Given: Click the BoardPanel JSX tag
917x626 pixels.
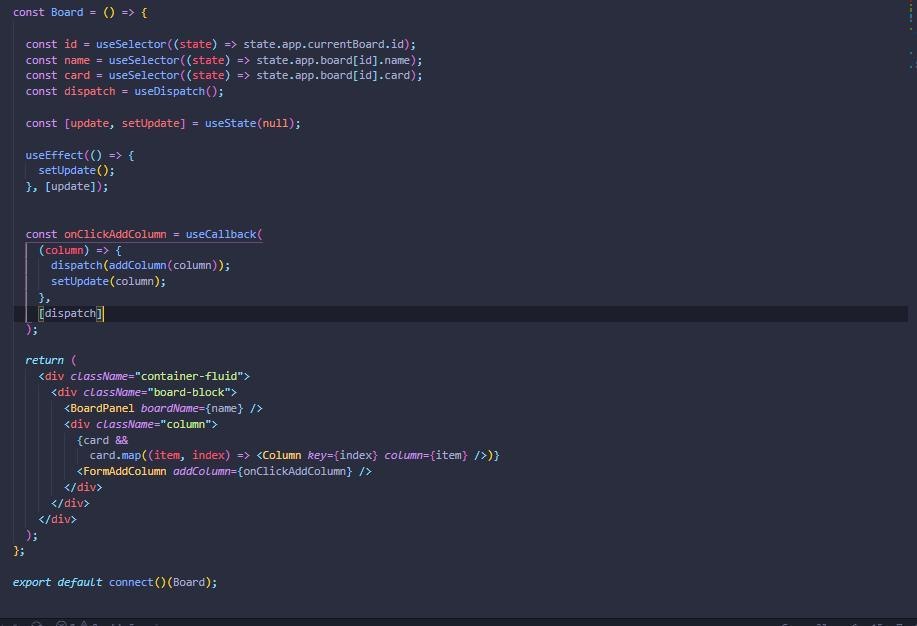Looking at the screenshot, I should click(x=102, y=408).
